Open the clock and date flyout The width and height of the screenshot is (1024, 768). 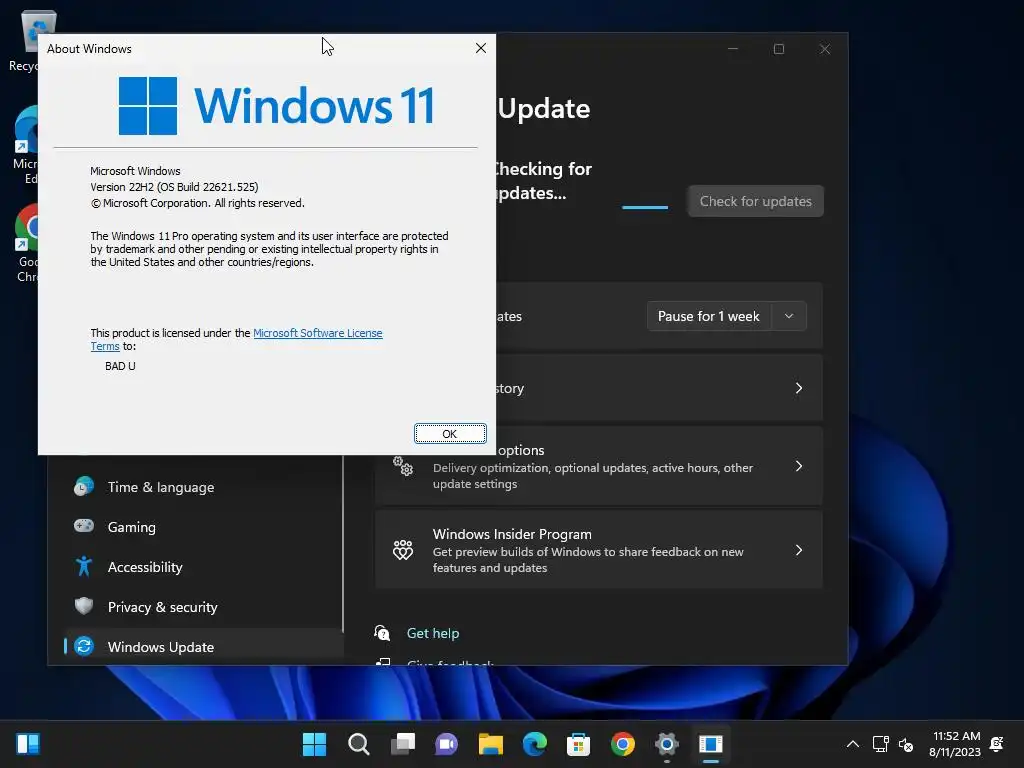(x=955, y=744)
